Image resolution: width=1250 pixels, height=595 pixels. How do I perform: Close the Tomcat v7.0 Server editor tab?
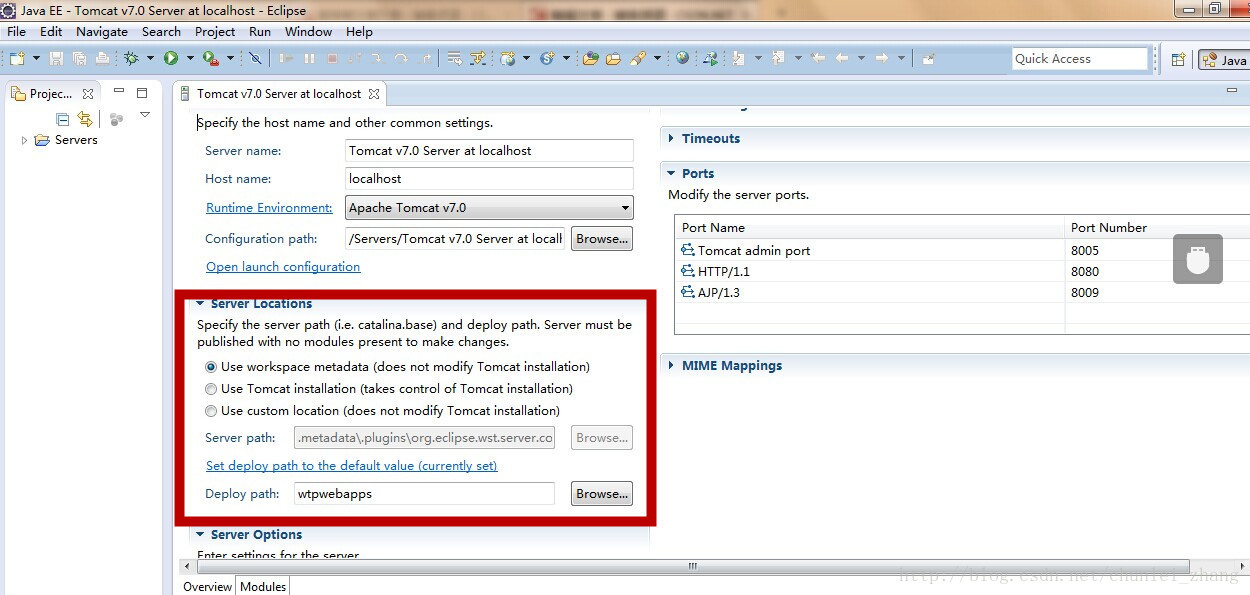374,94
